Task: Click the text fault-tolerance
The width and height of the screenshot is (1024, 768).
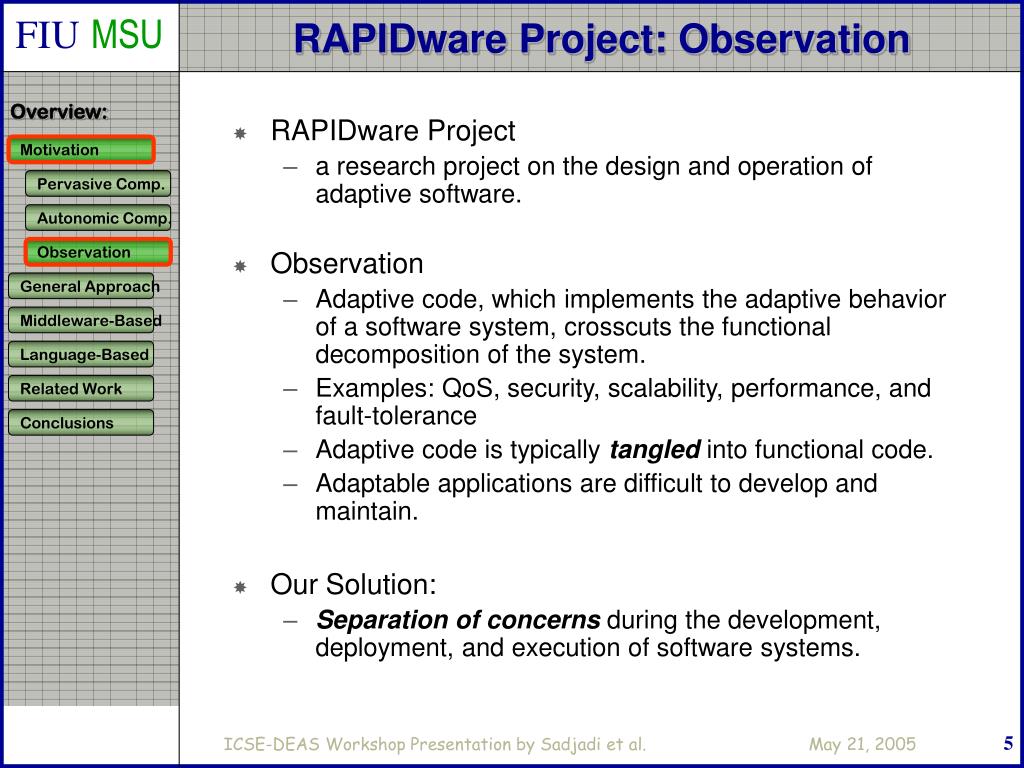Action: click(396, 416)
